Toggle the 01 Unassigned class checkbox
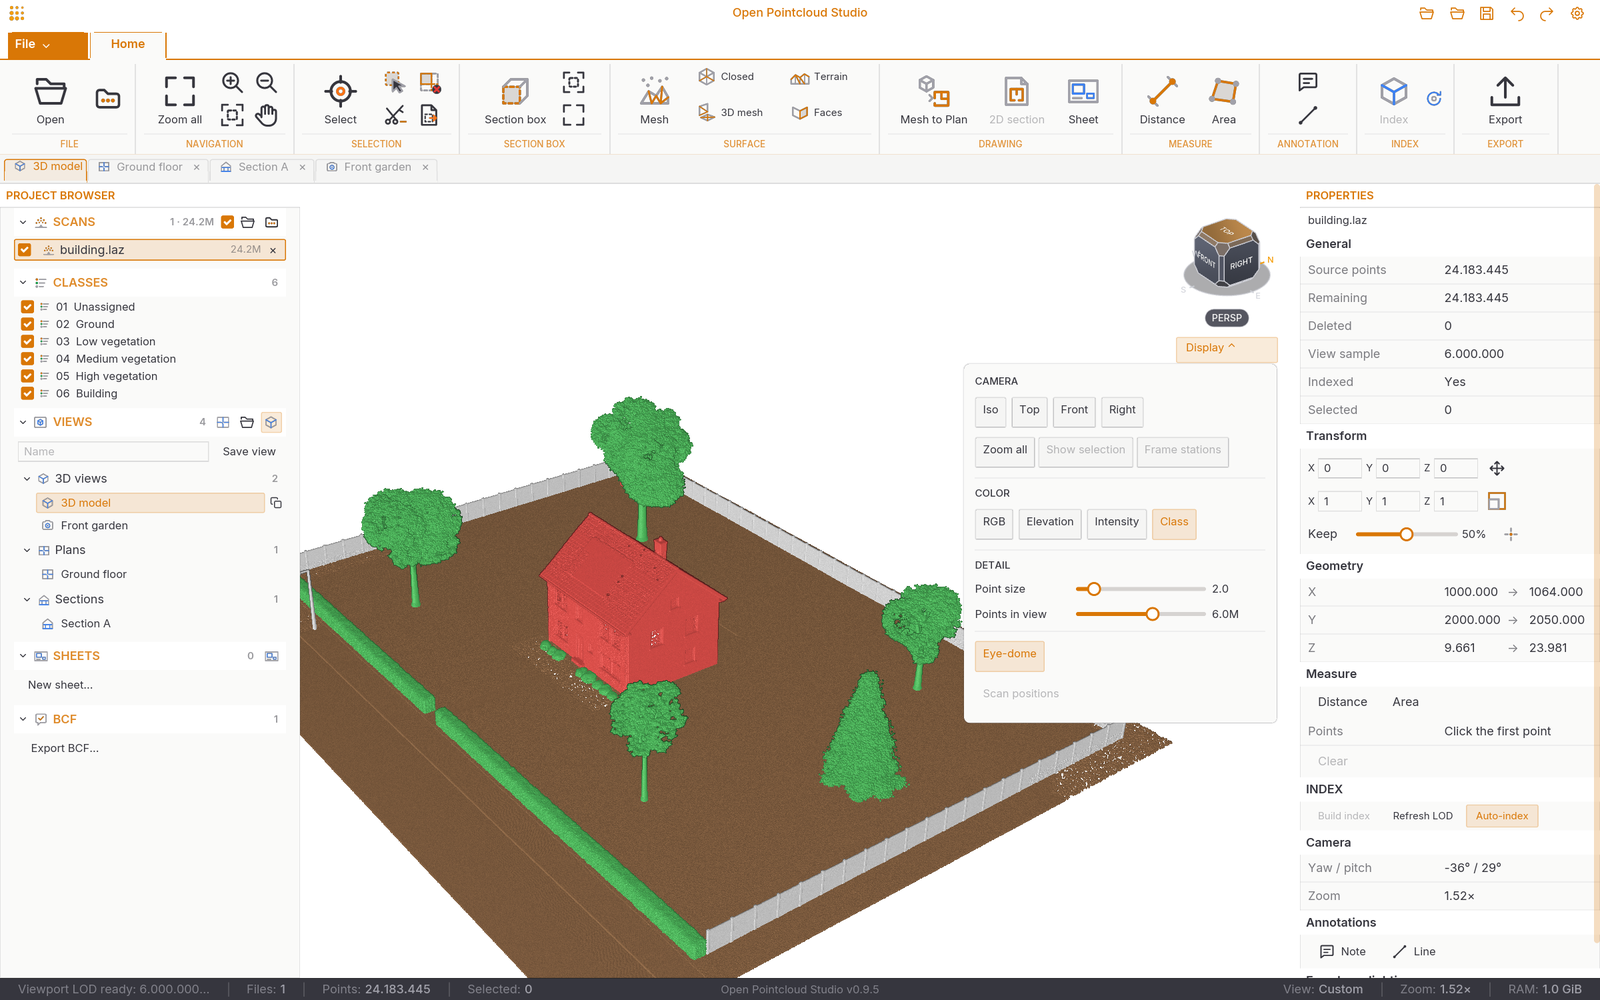Screen dimensions: 1600x1000 27,307
